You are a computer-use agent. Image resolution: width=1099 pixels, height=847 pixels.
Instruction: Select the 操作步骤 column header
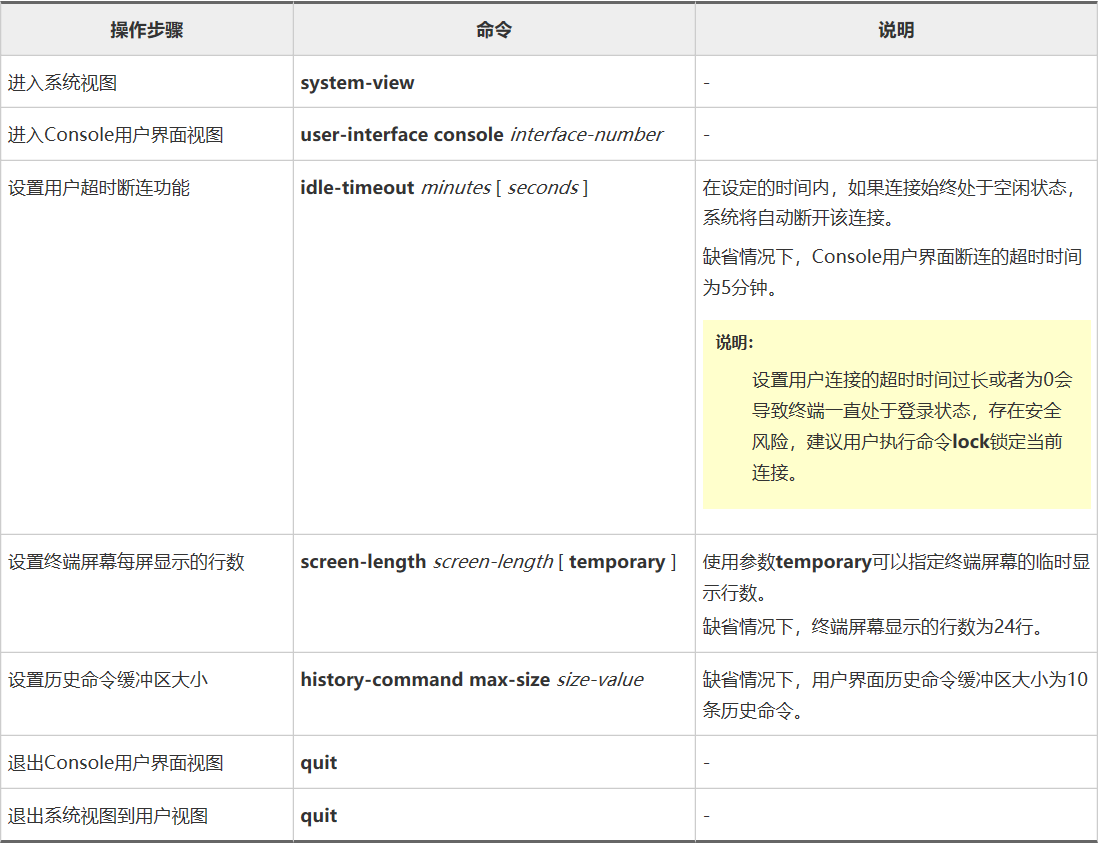click(146, 29)
